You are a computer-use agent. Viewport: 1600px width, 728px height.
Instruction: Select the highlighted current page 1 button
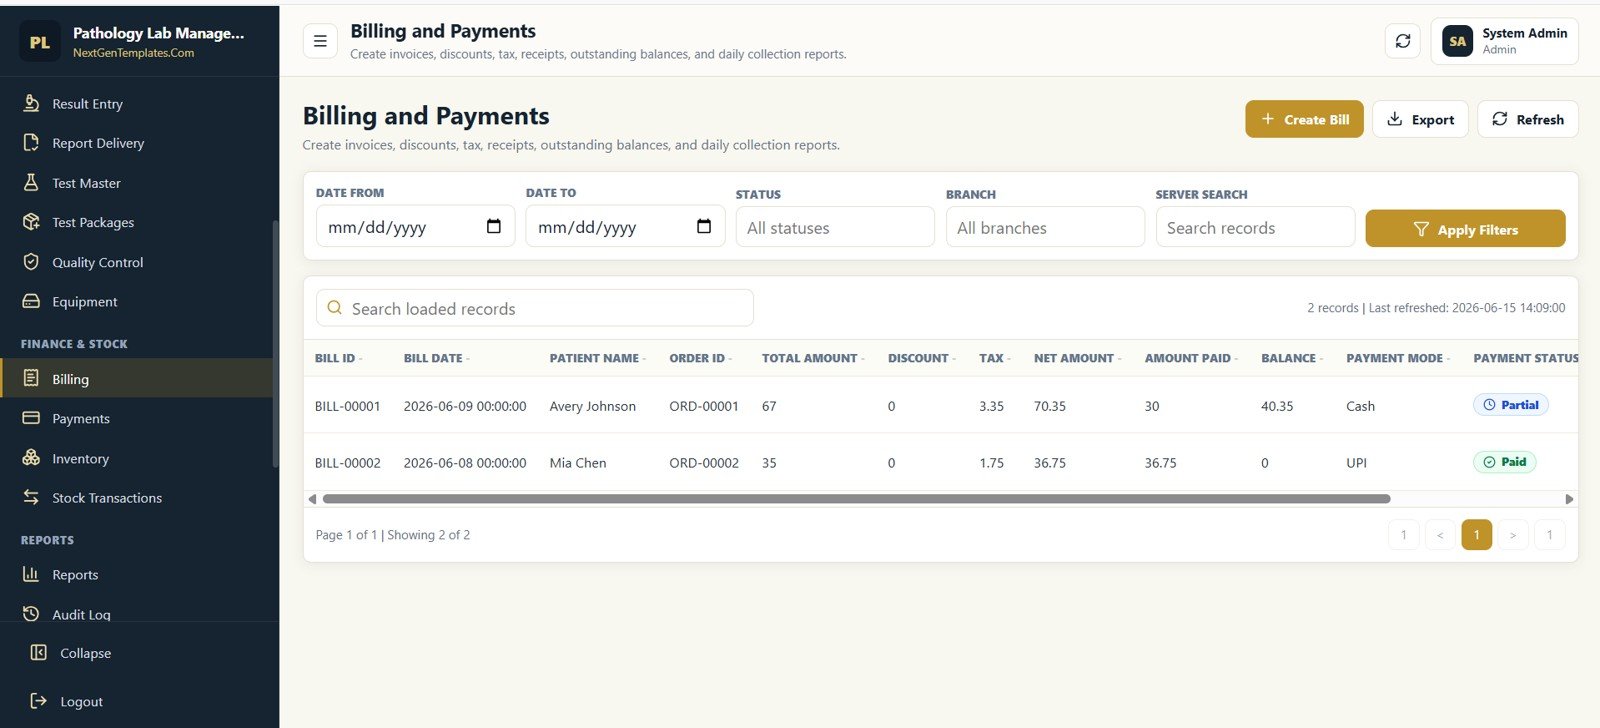coord(1476,535)
